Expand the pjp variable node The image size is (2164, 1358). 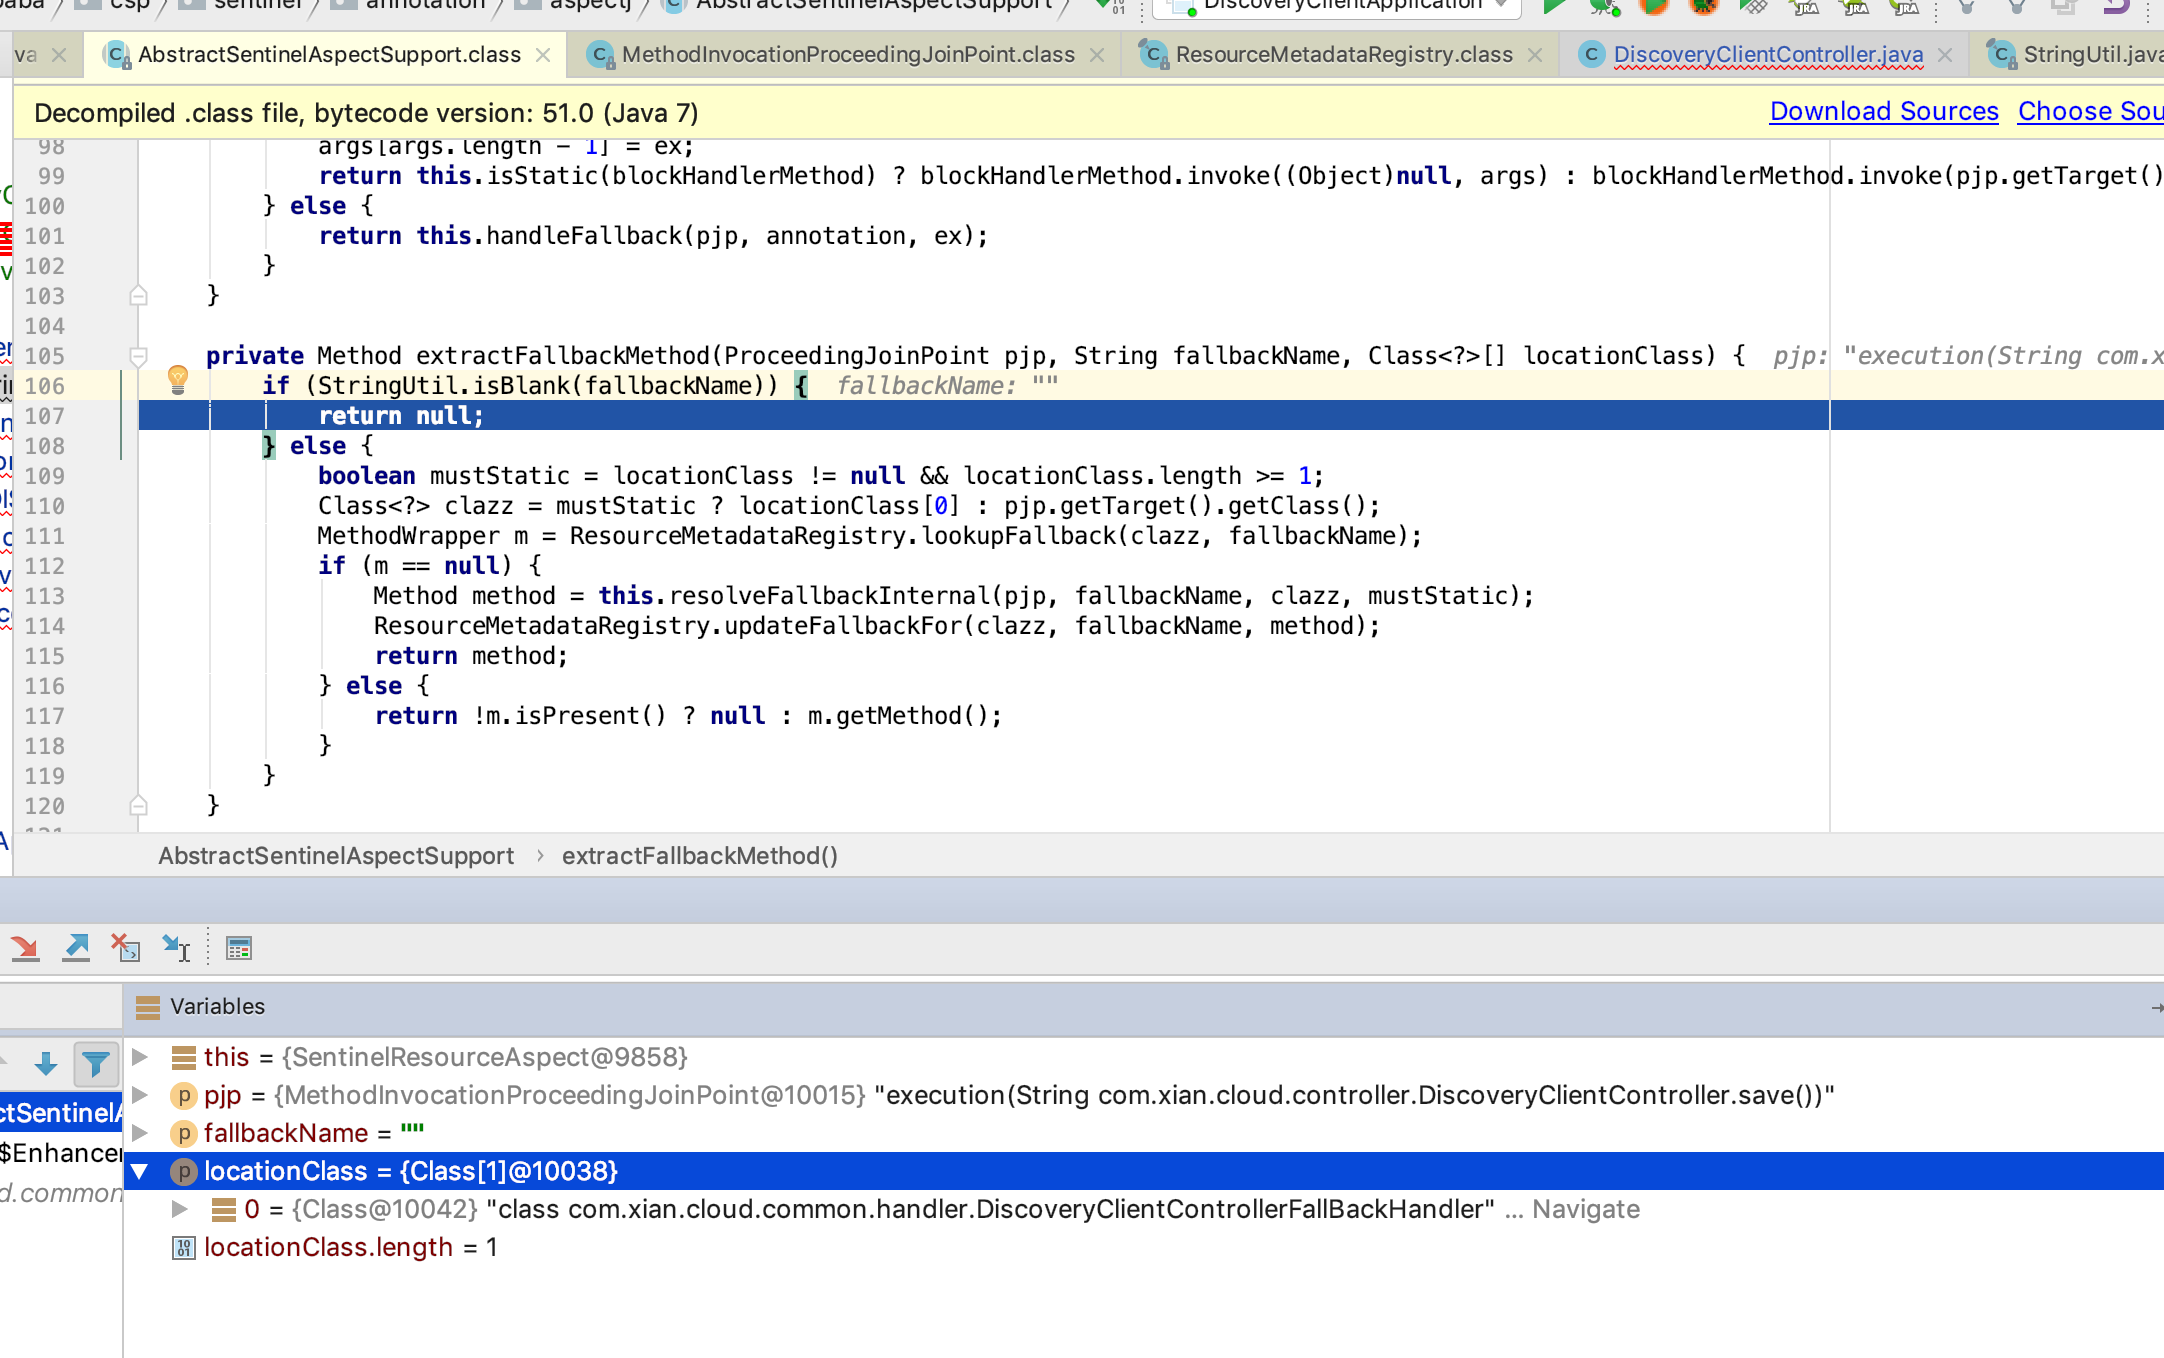coord(141,1095)
